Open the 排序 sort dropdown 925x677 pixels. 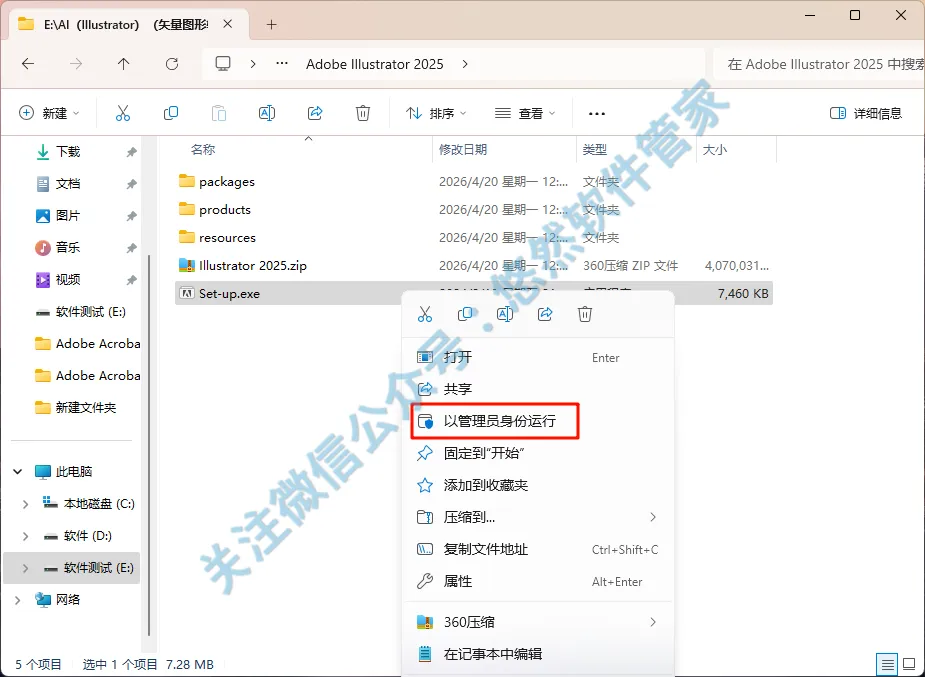pos(435,113)
